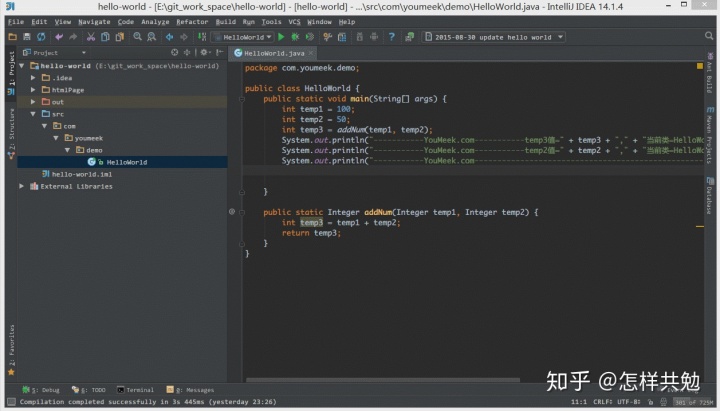This screenshot has height=411, width=720.
Task: Hide the Project panel with the hide icon
Action: click(x=220, y=53)
